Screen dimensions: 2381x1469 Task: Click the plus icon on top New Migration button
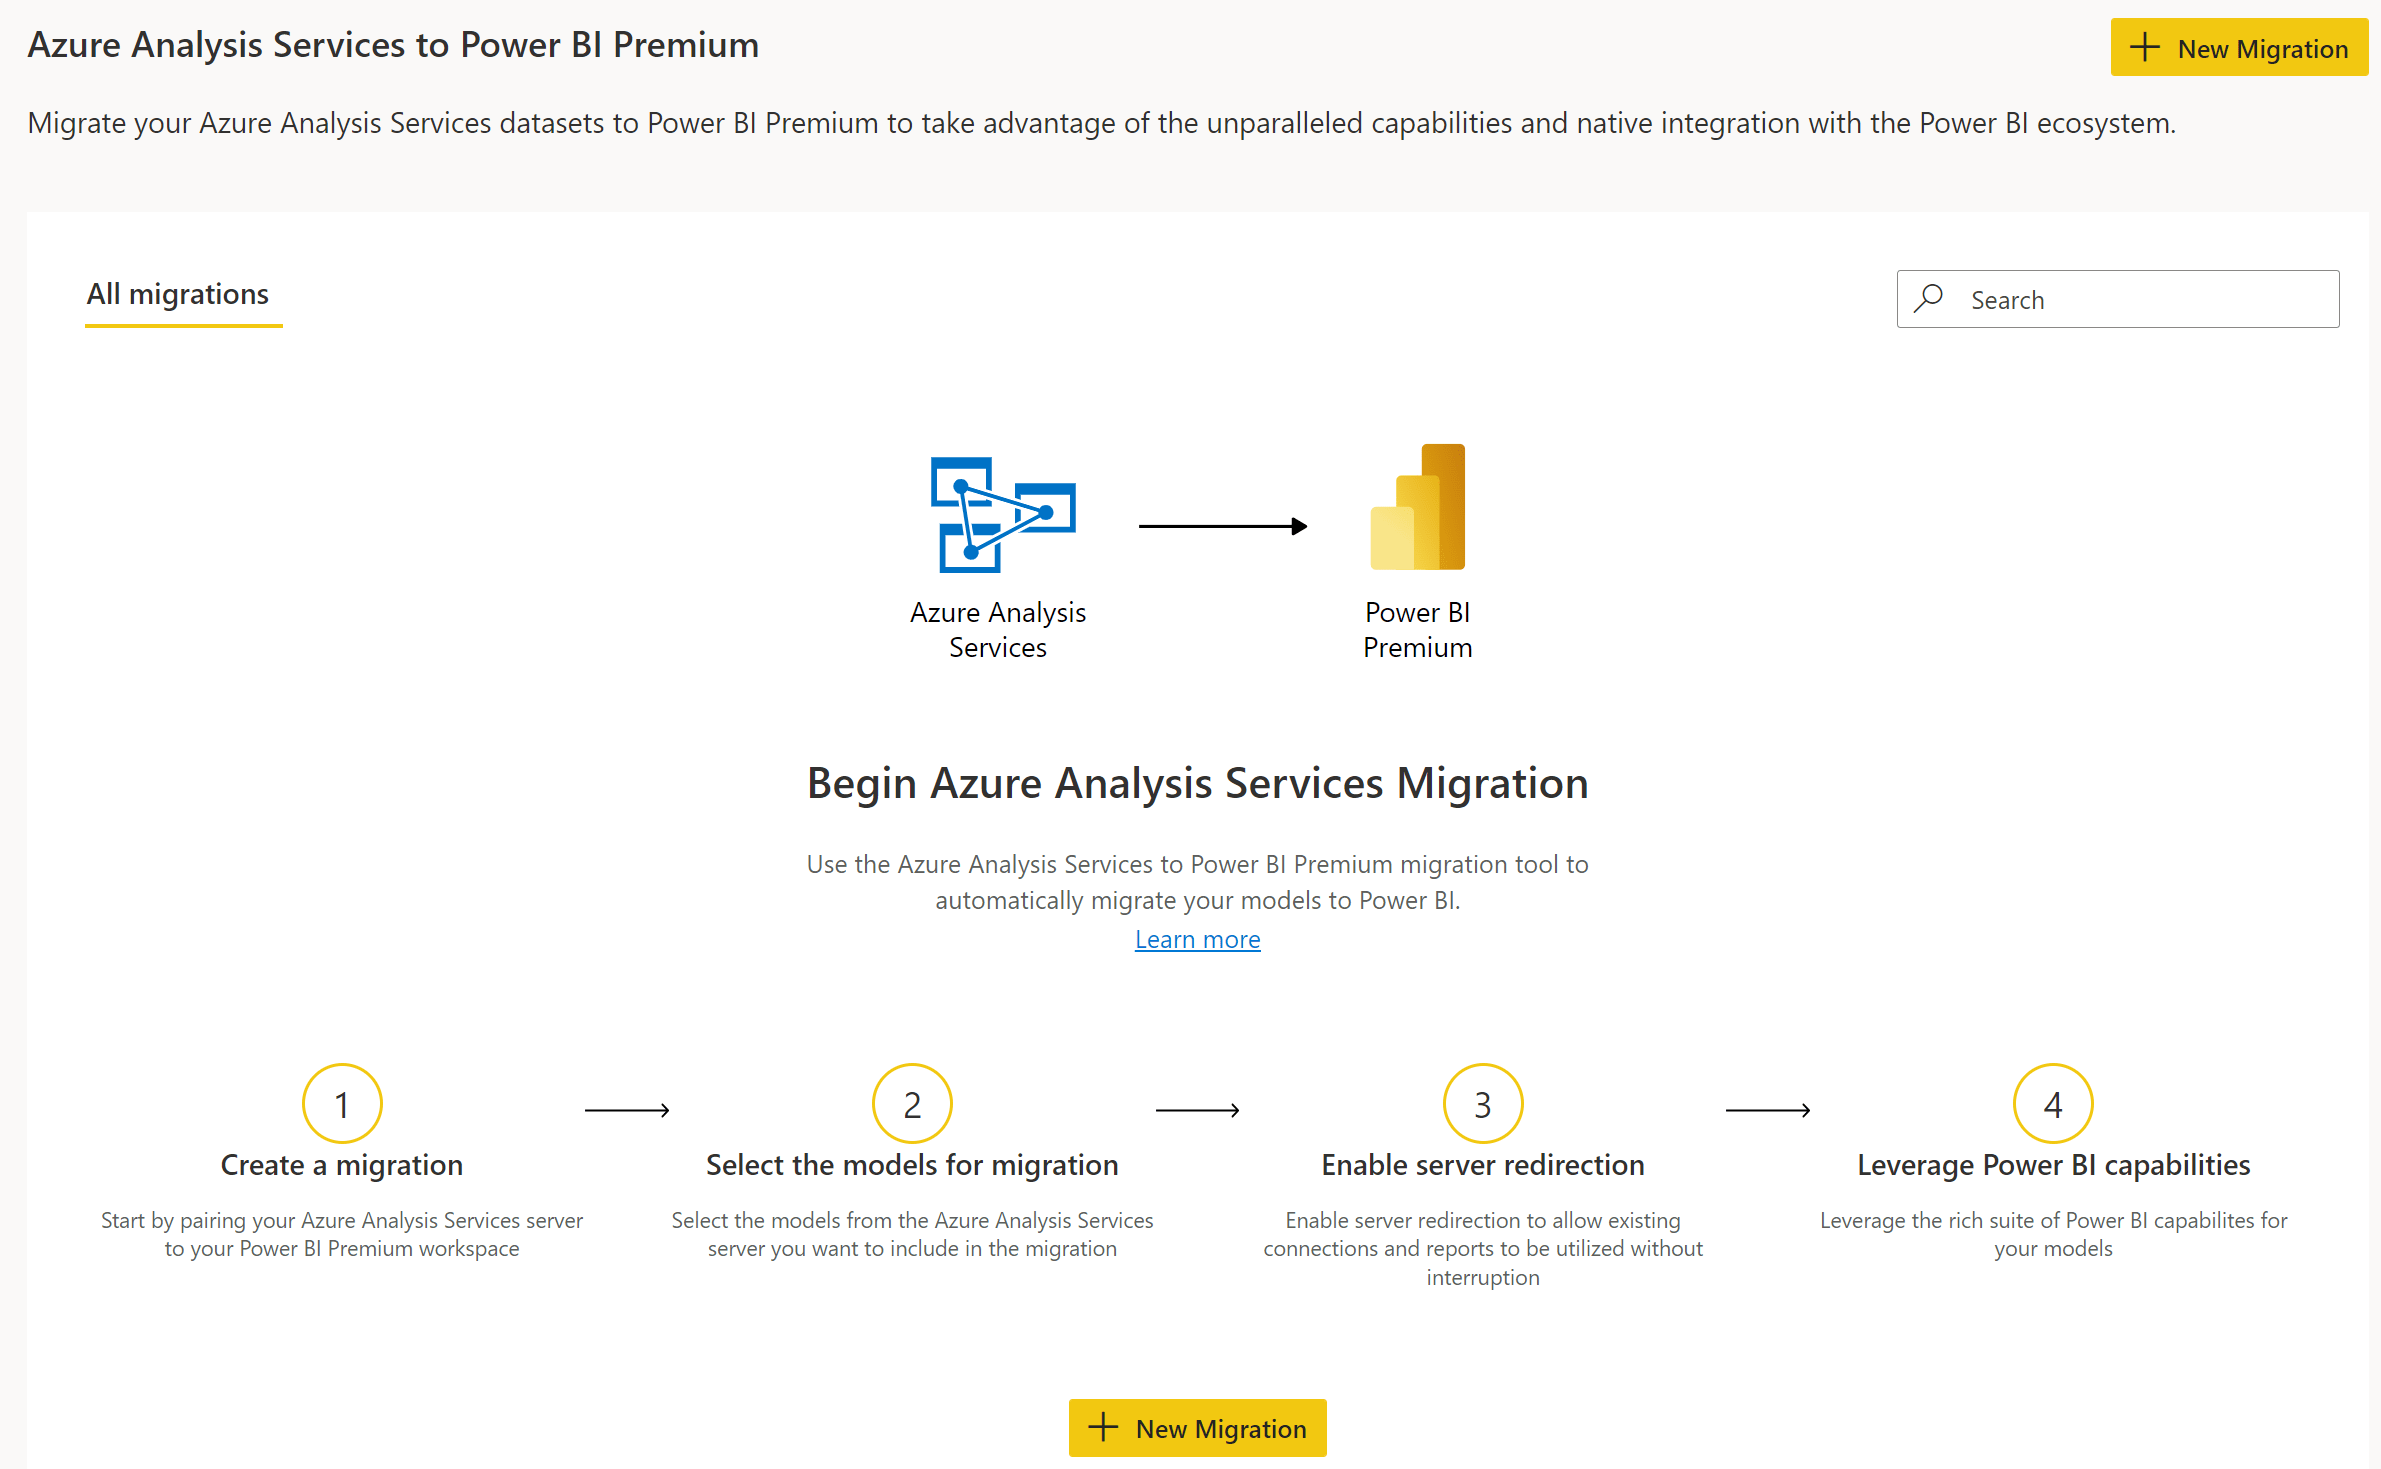coord(2145,46)
